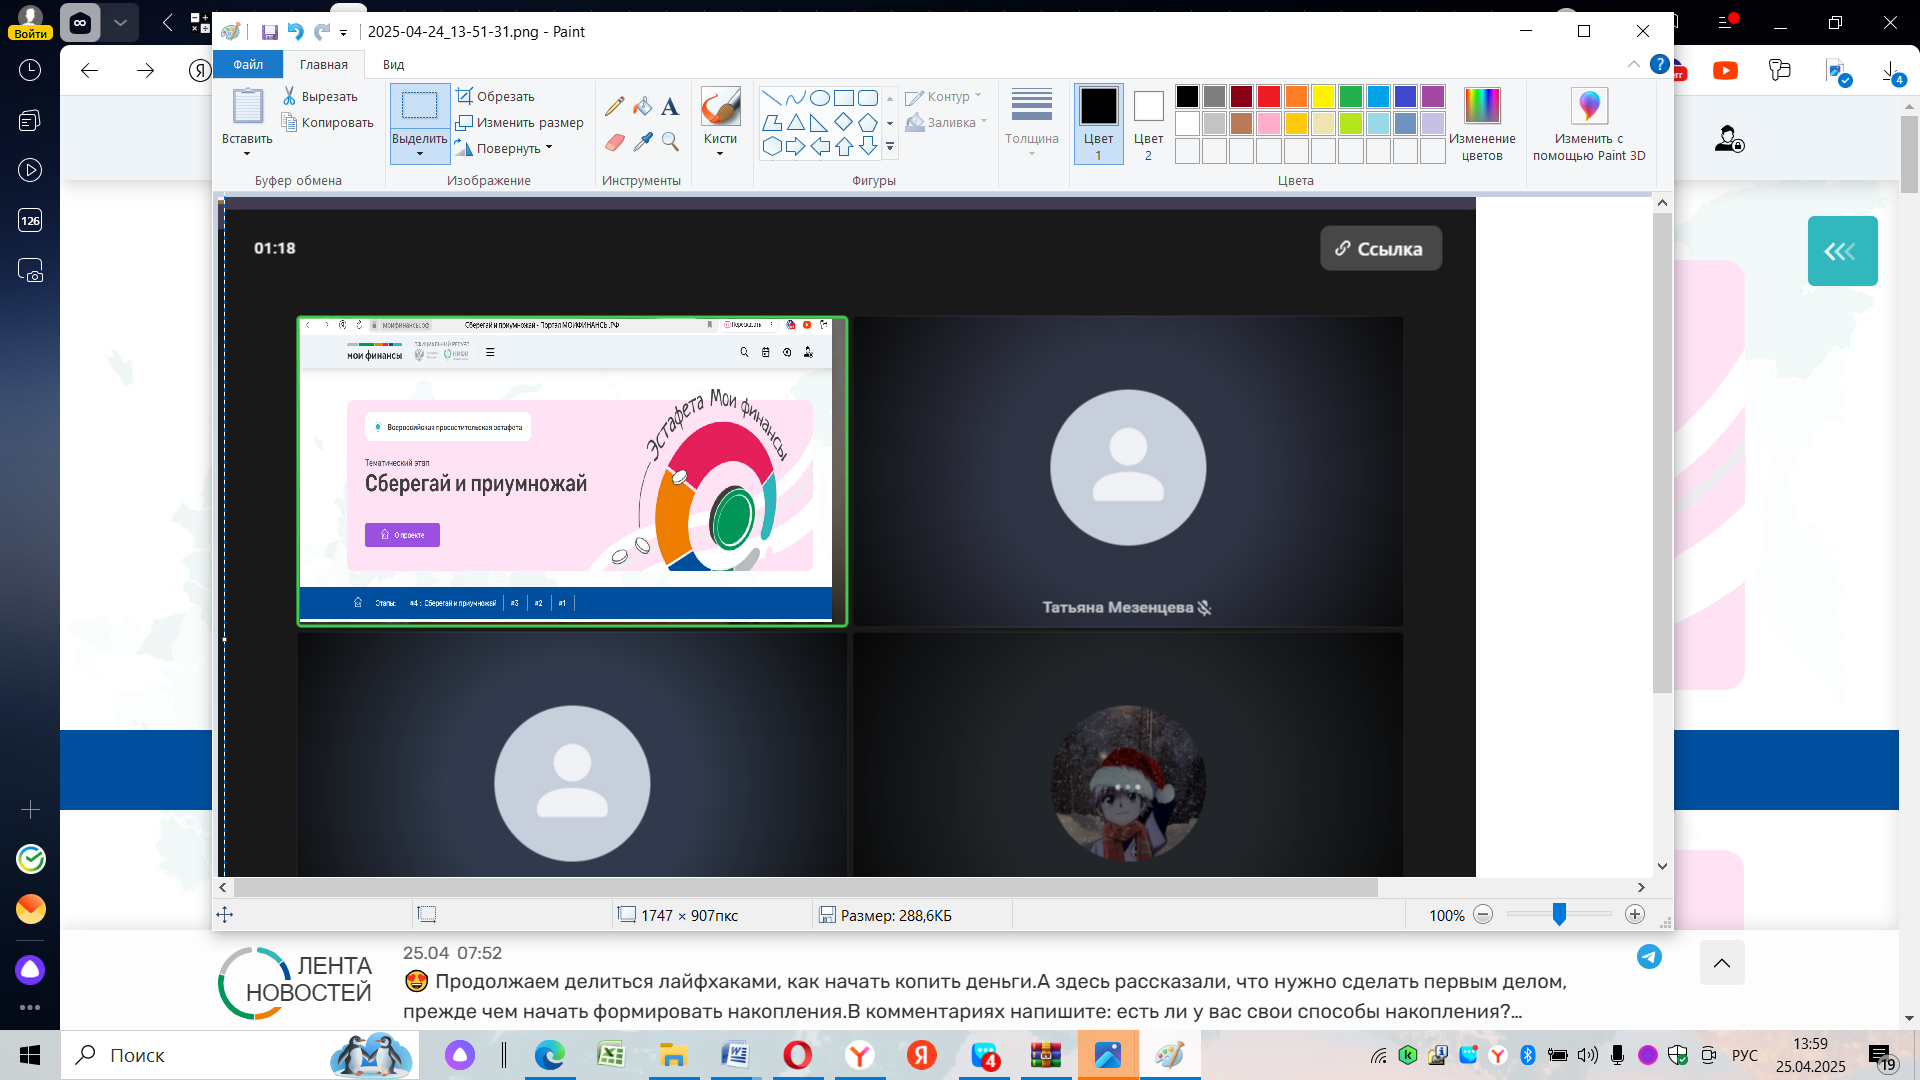Open Edit with Paint 3D

1589,124
